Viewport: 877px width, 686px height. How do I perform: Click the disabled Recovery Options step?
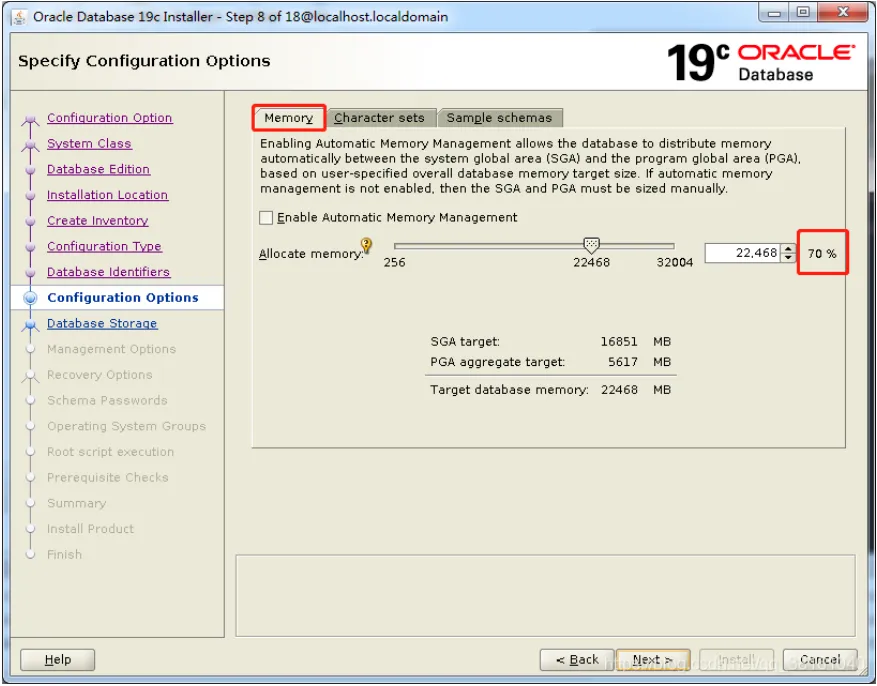[x=100, y=375]
